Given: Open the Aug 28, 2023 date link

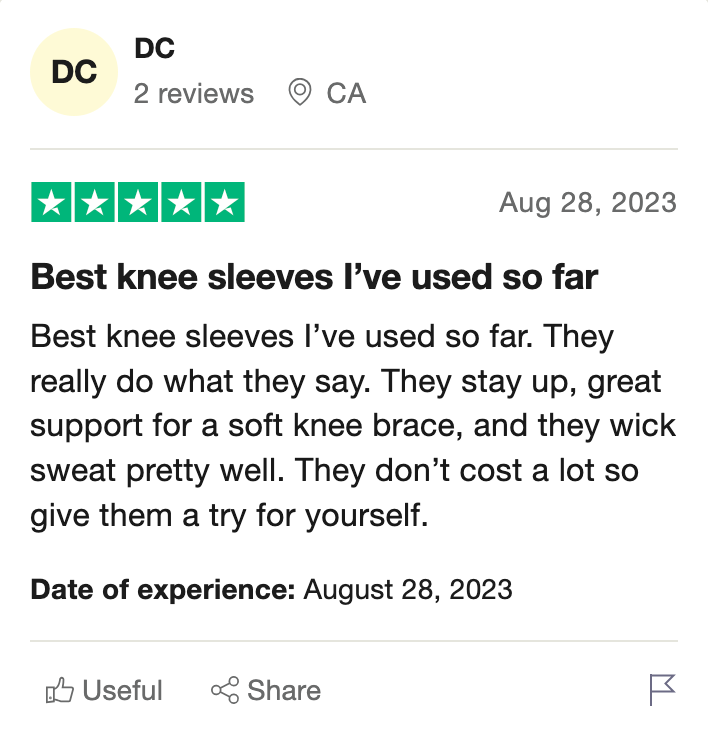Looking at the screenshot, I should coord(588,203).
